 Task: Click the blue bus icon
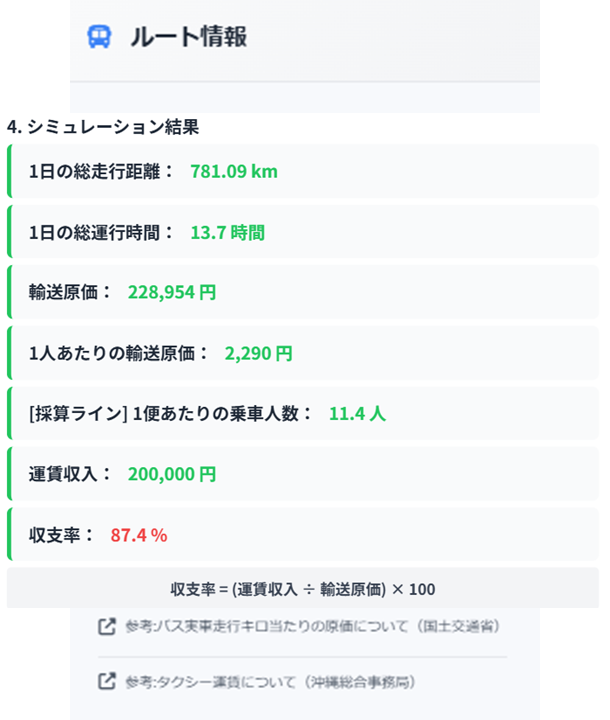coord(100,37)
